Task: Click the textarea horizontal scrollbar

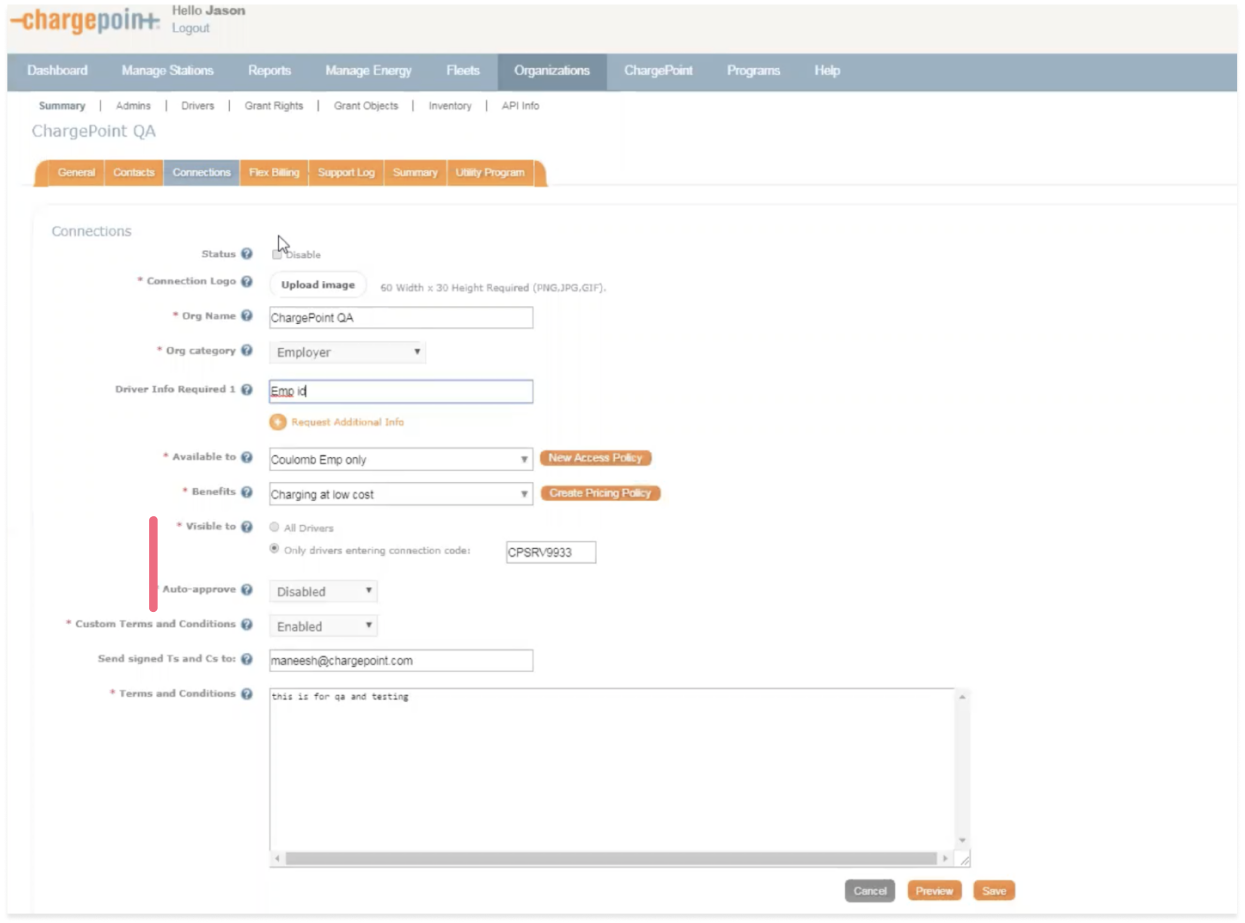Action: (x=613, y=859)
